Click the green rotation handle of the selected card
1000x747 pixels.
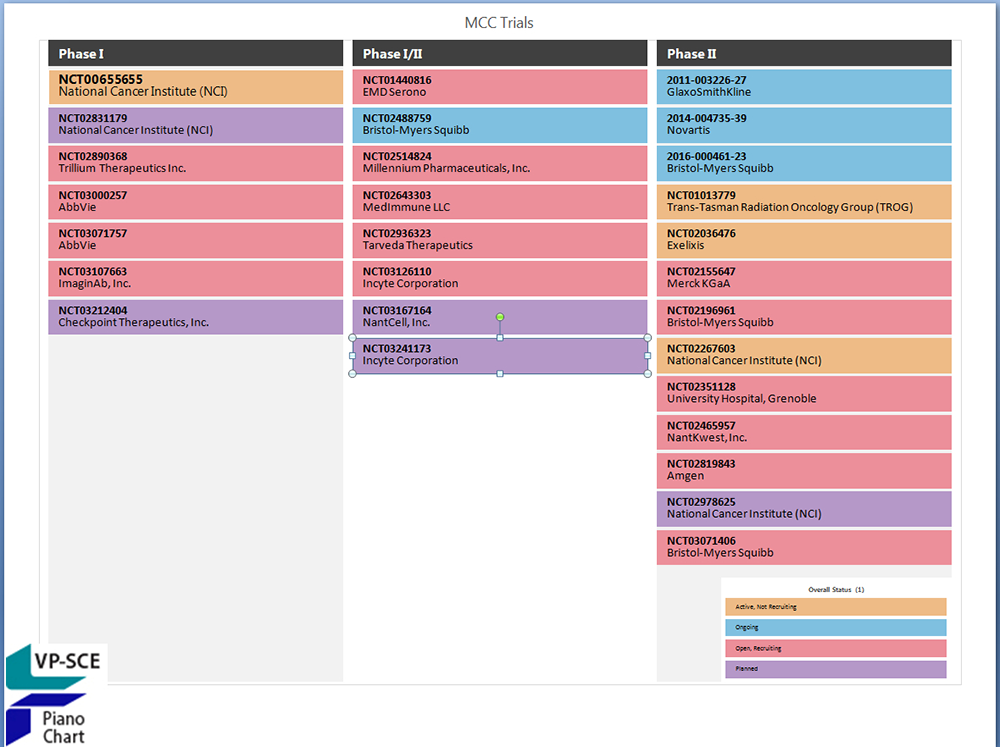(500, 317)
